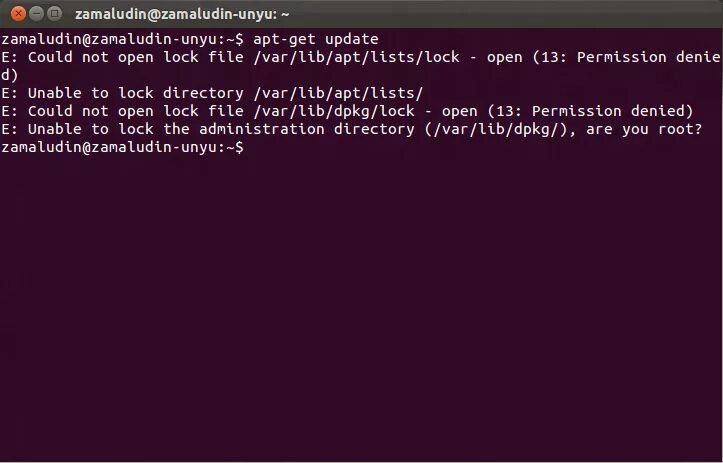This screenshot has height=463, width=723.
Task: Close the terminal window with the orange button
Action: pyautogui.click(x=18, y=14)
